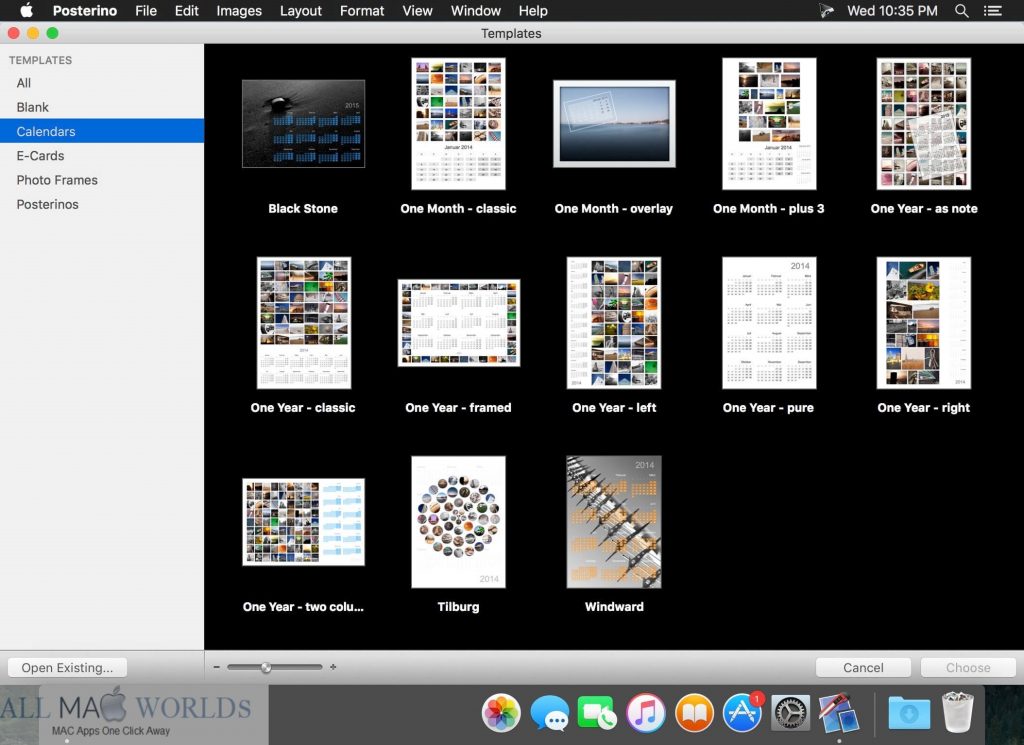The height and width of the screenshot is (745, 1024).
Task: Open System Preferences gear in dock
Action: click(790, 712)
